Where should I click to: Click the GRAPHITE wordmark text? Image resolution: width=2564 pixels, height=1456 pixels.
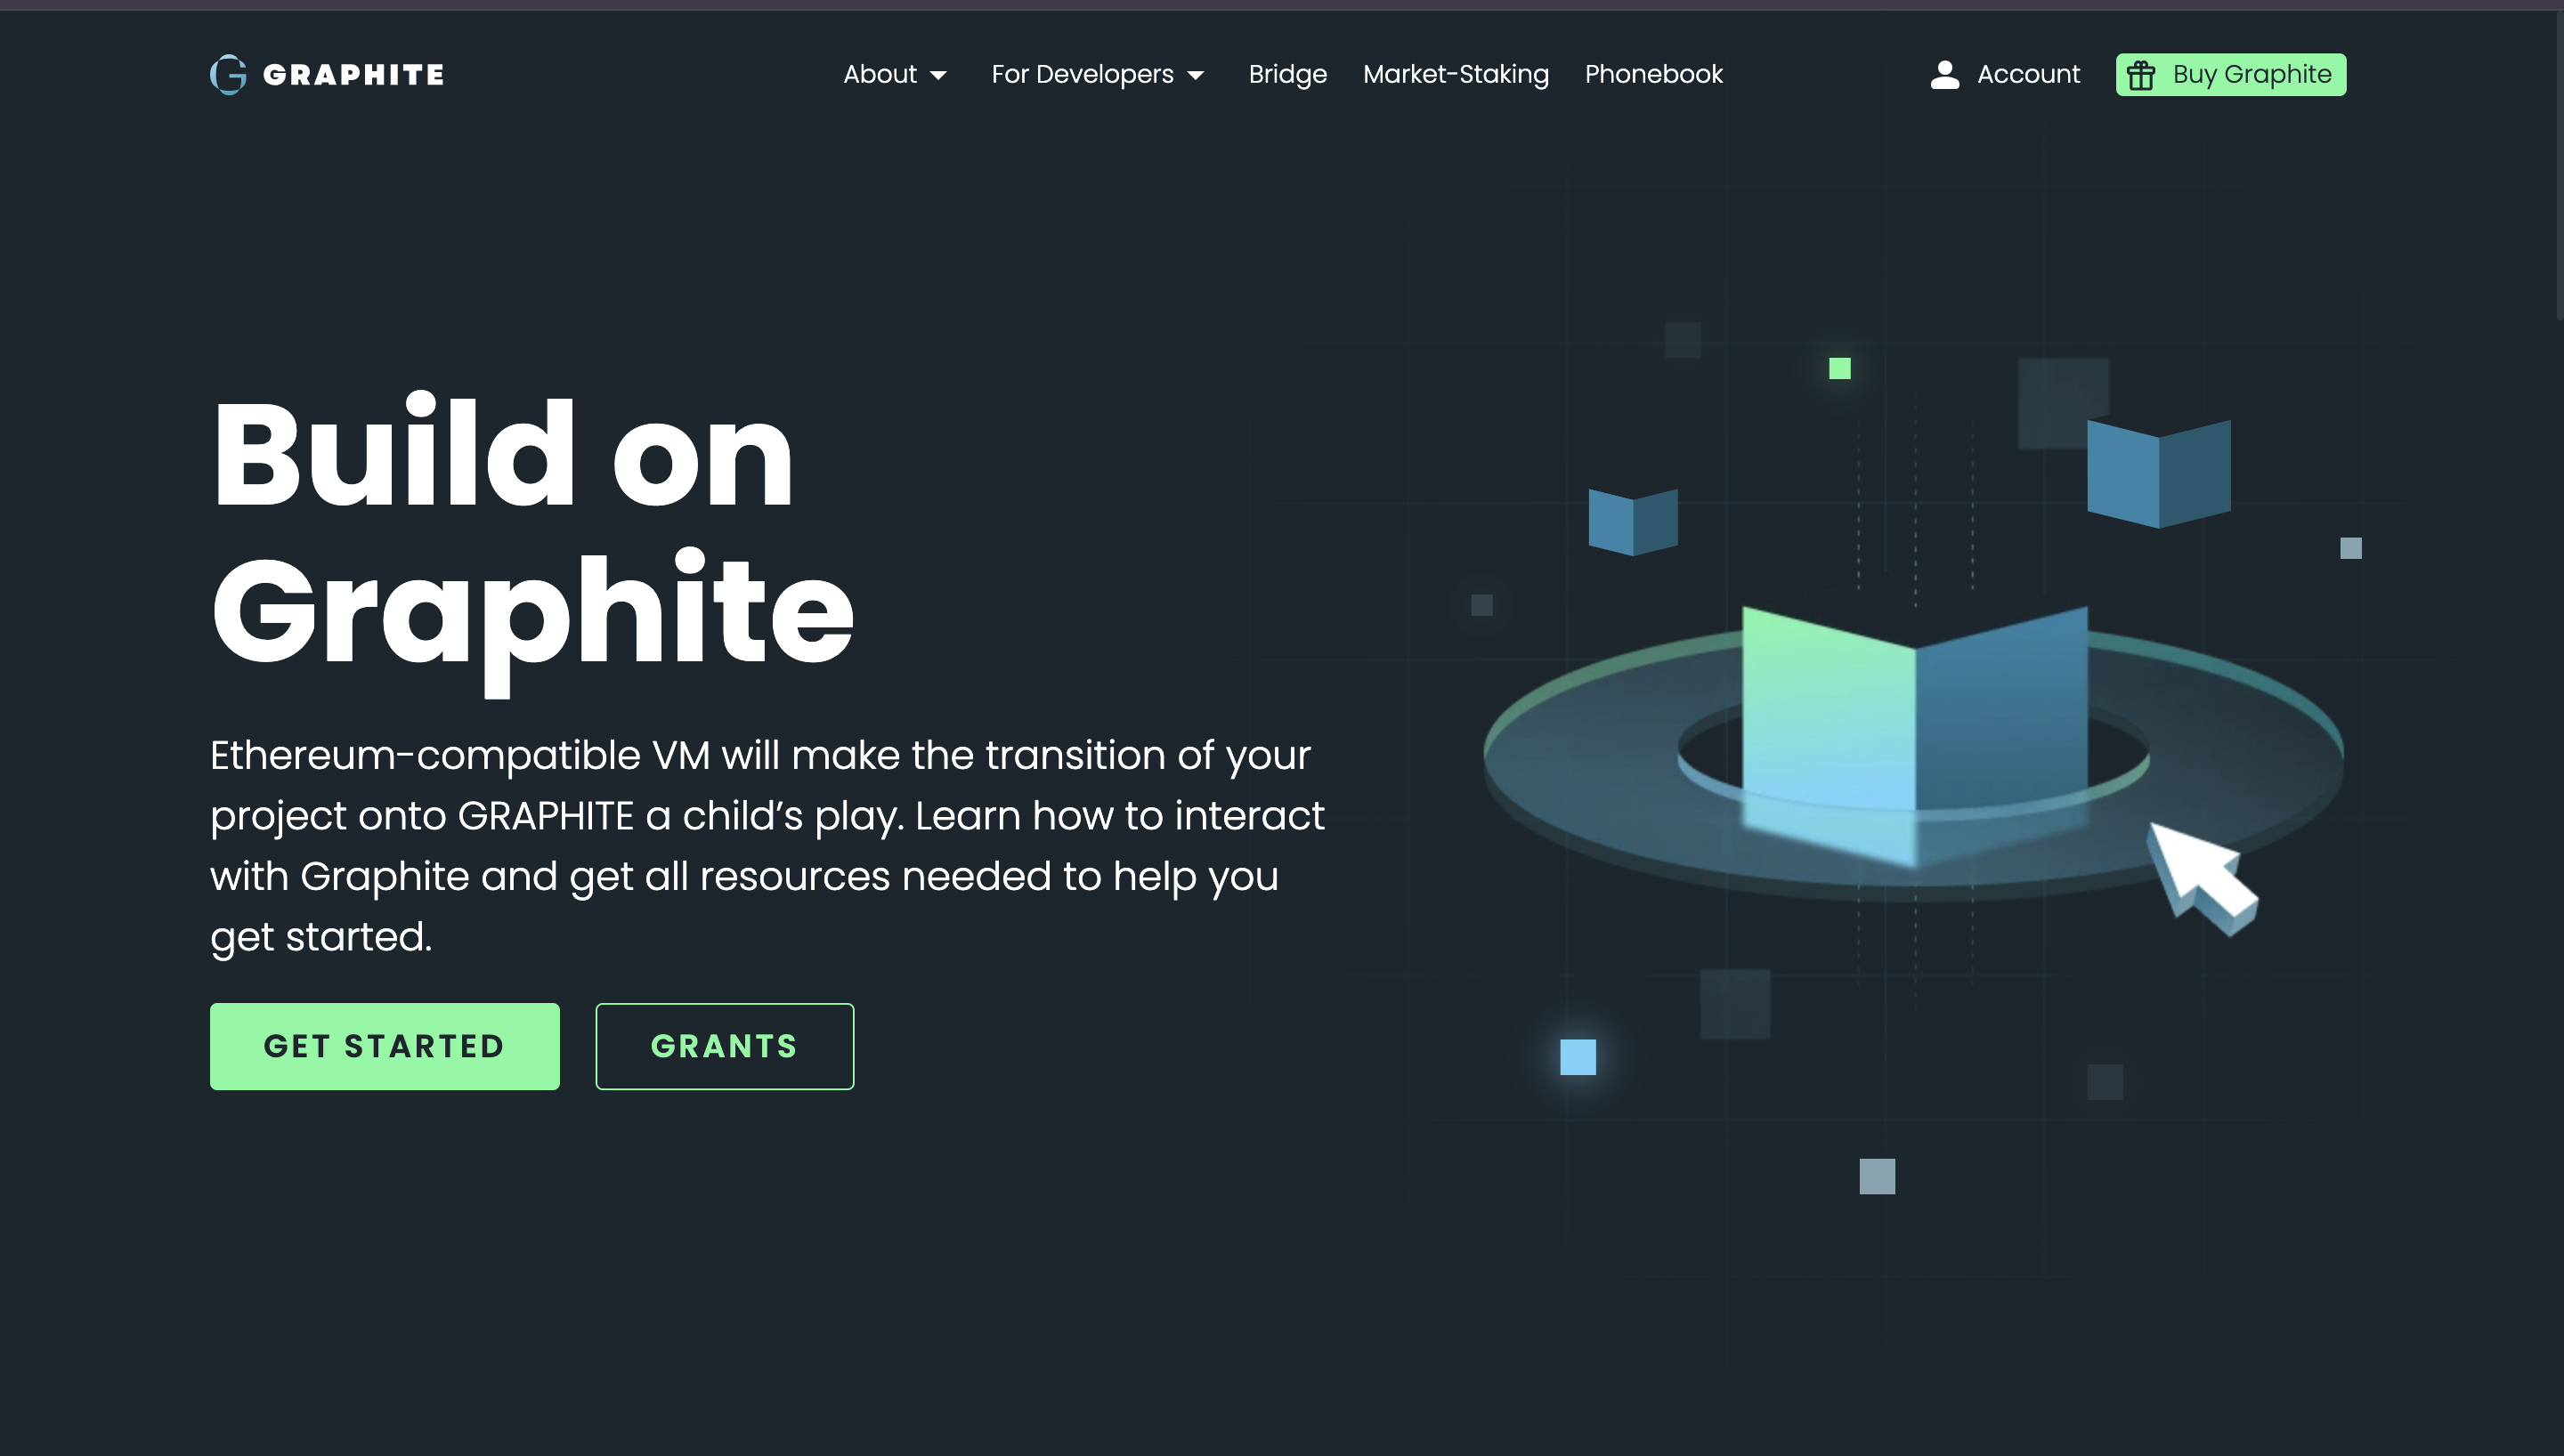tap(354, 74)
